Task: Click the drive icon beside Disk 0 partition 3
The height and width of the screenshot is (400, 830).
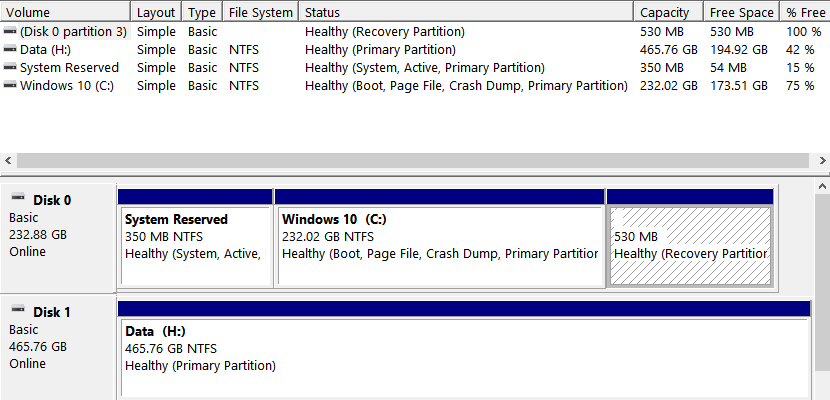Action: (x=10, y=31)
